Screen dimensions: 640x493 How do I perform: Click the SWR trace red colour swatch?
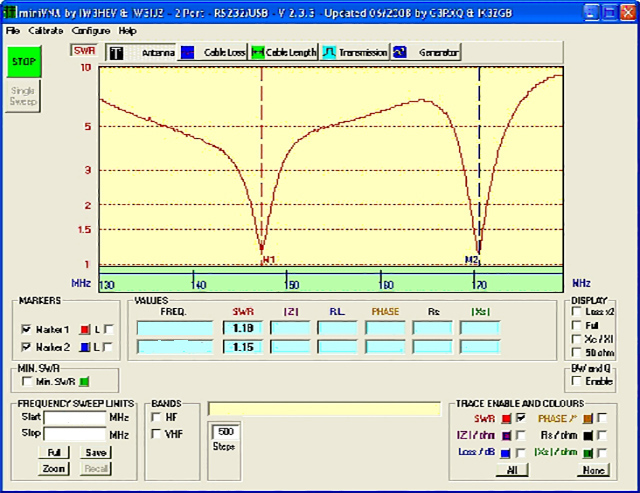506,419
